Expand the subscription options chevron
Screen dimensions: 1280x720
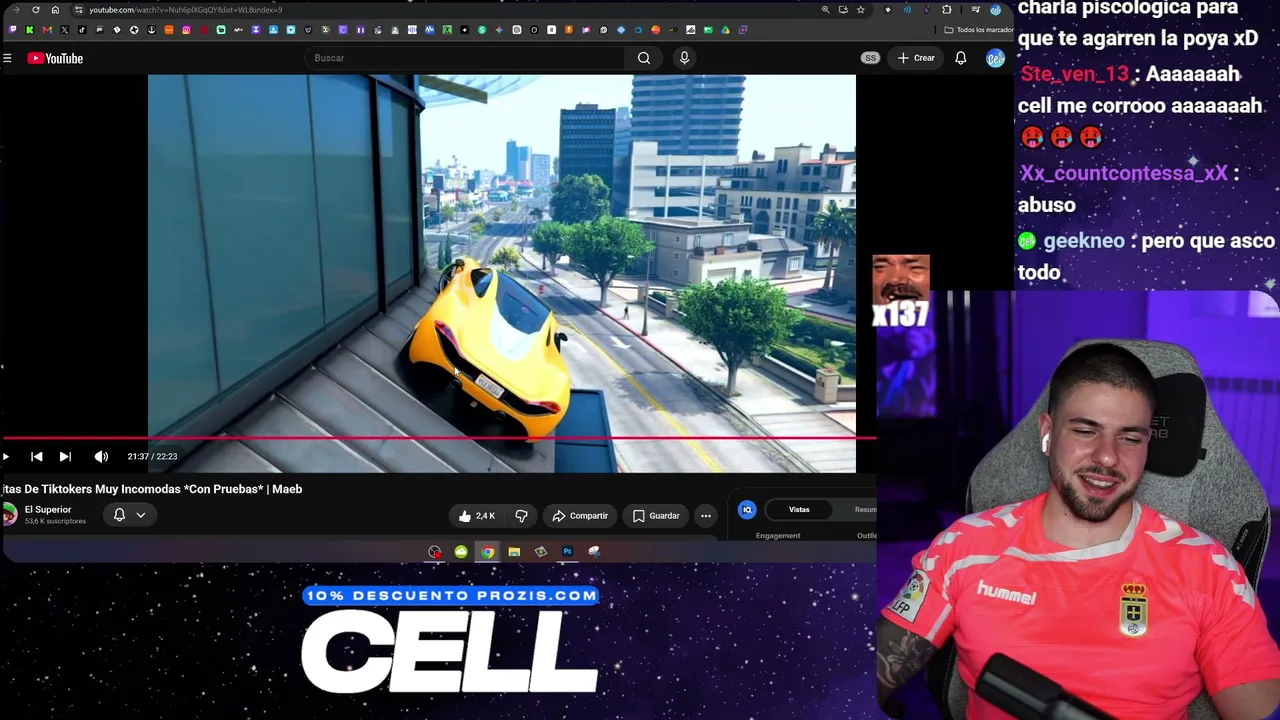141,515
